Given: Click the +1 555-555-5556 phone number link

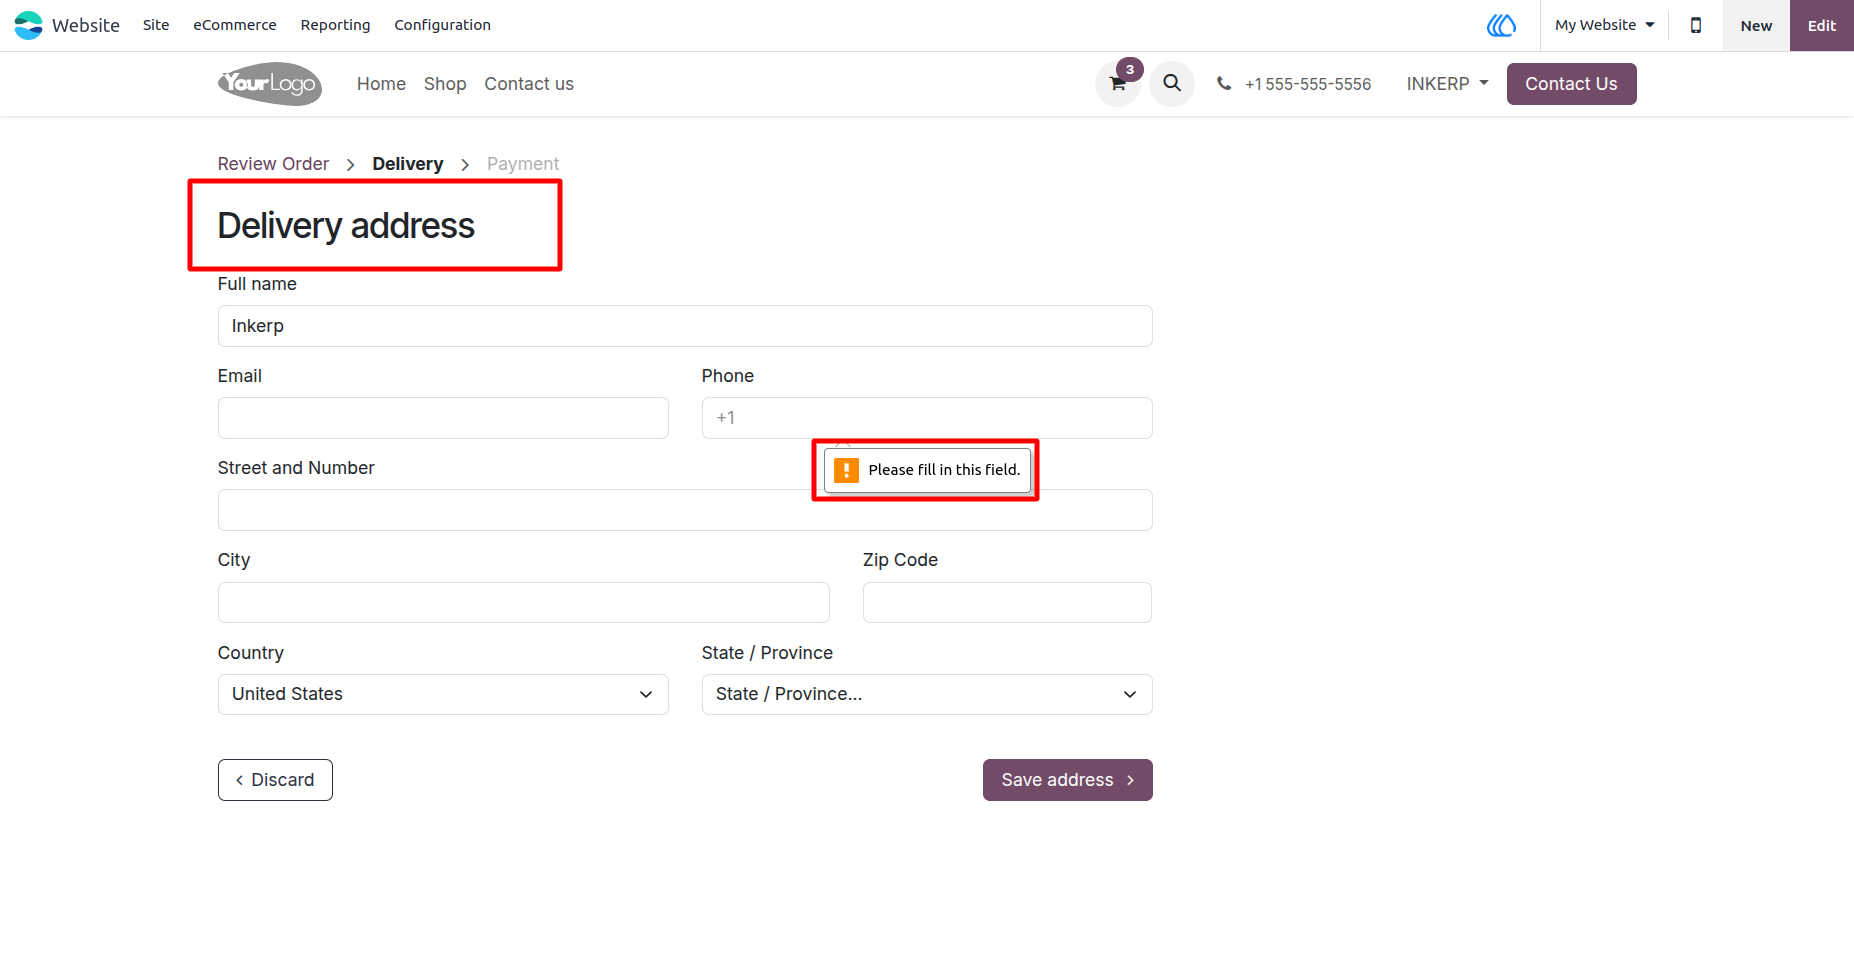Looking at the screenshot, I should (1308, 84).
